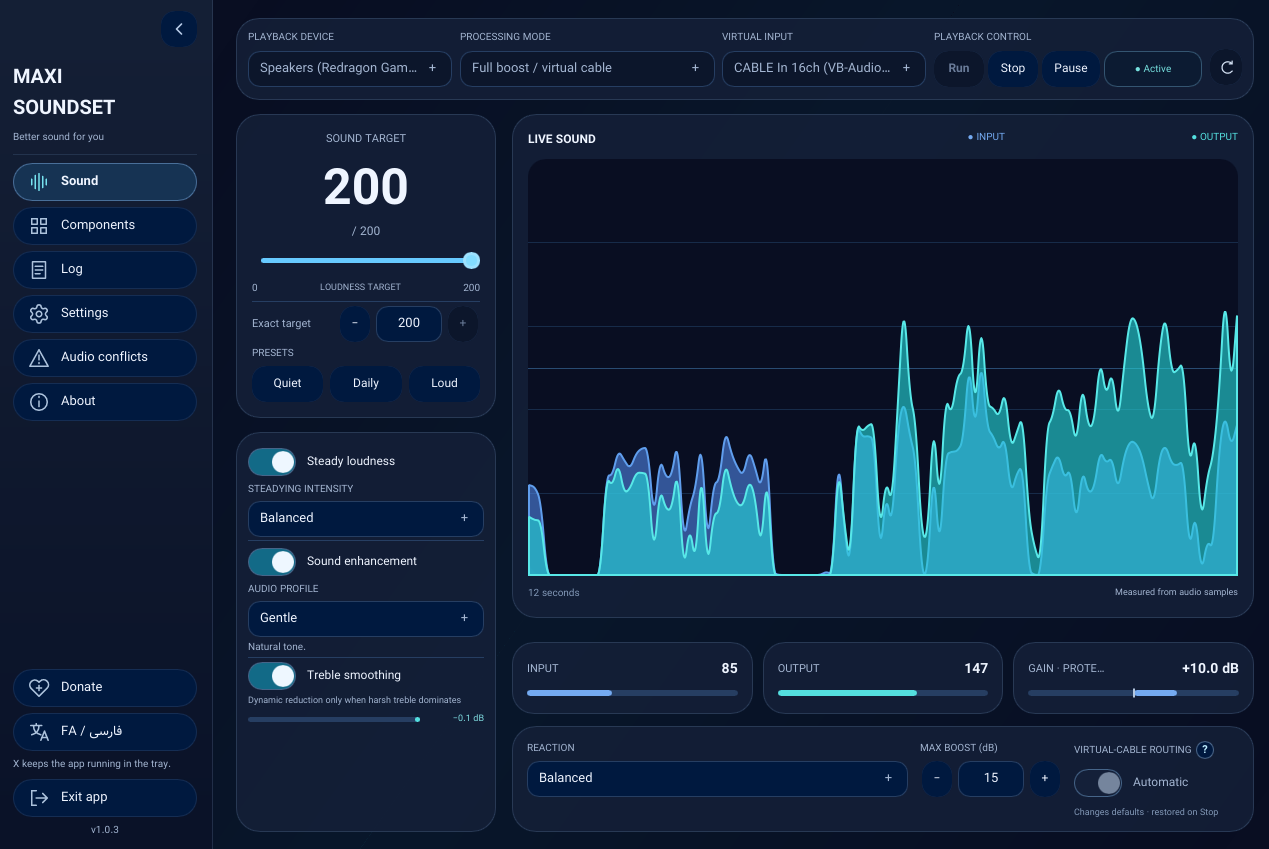The image size is (1269, 849).
Task: Open the Reaction dropdown
Action: pos(717,778)
